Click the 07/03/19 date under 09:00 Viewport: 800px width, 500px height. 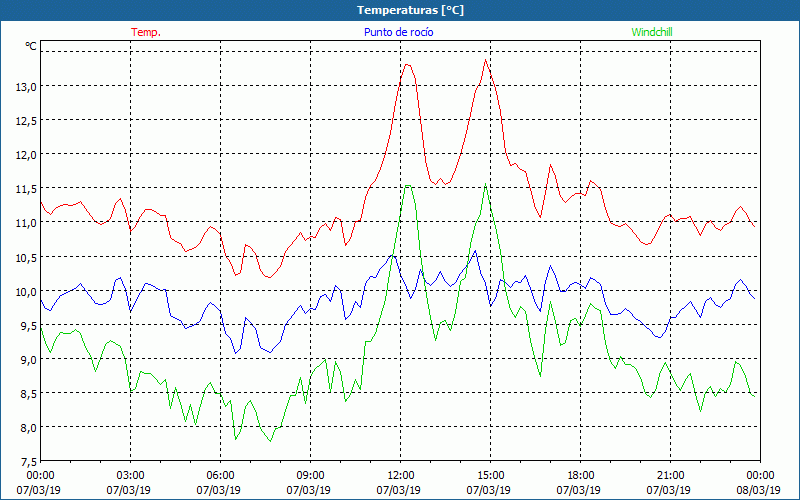pos(308,490)
